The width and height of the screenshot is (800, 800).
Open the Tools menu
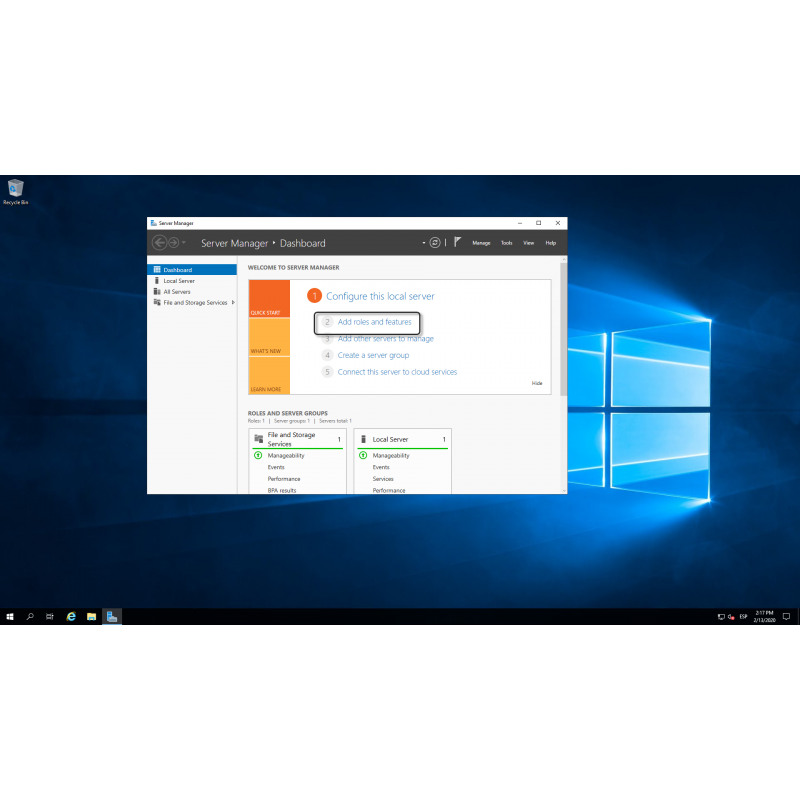tap(506, 243)
